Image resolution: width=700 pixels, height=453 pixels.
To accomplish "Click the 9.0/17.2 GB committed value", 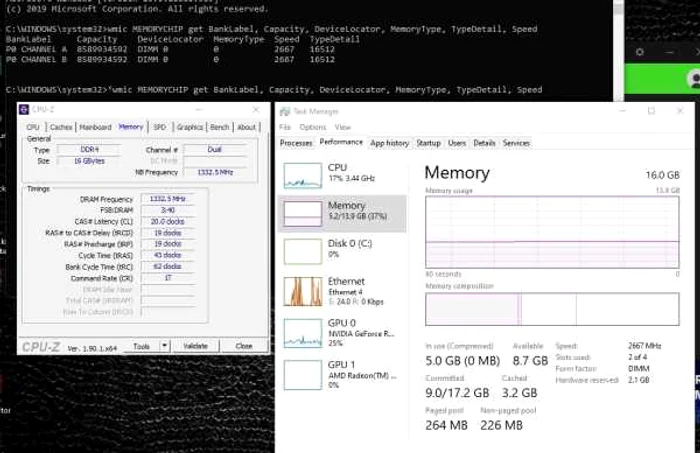I will tap(457, 393).
